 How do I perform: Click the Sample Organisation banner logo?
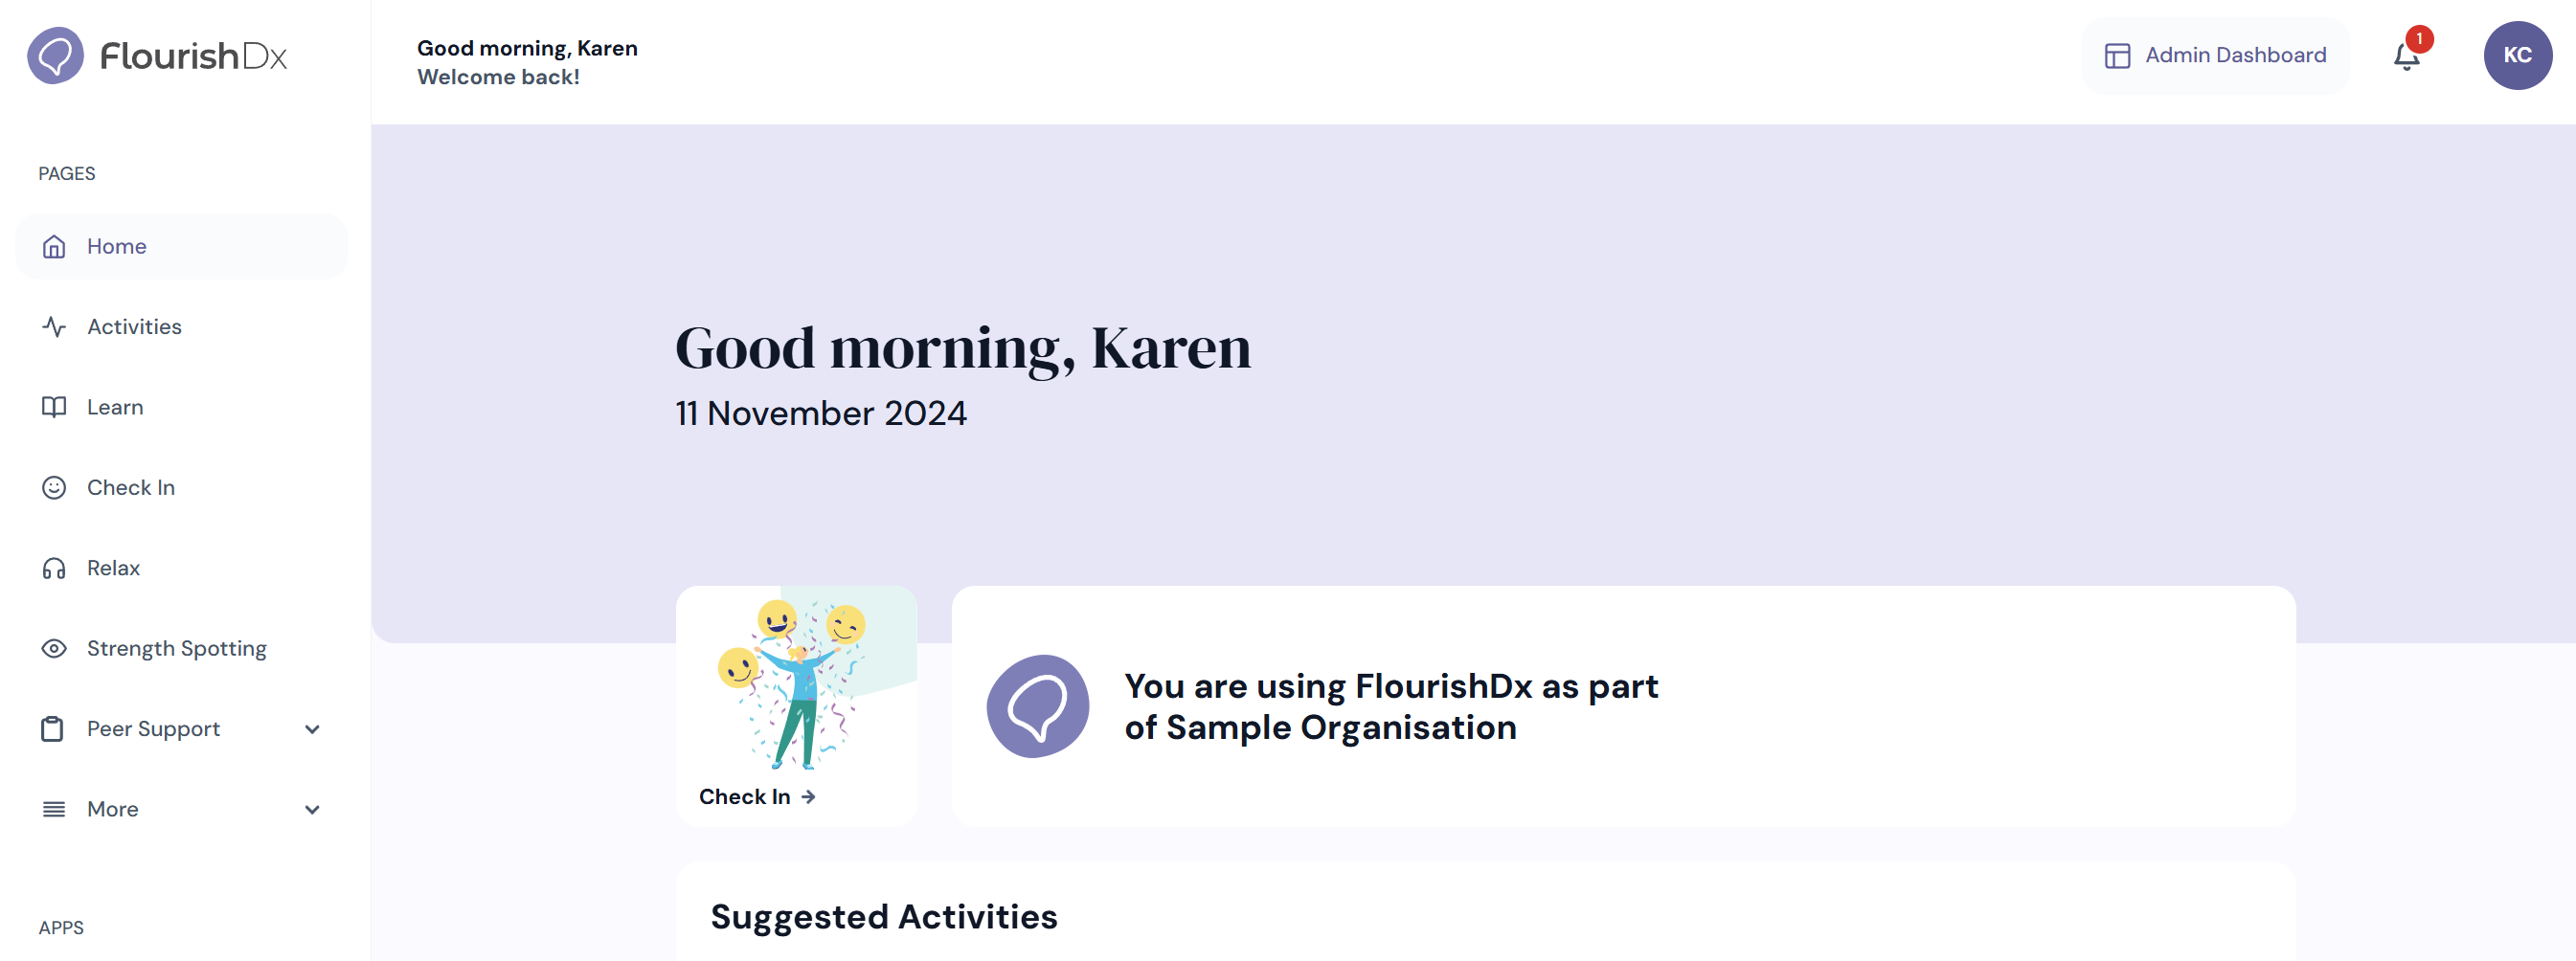[x=1037, y=706]
